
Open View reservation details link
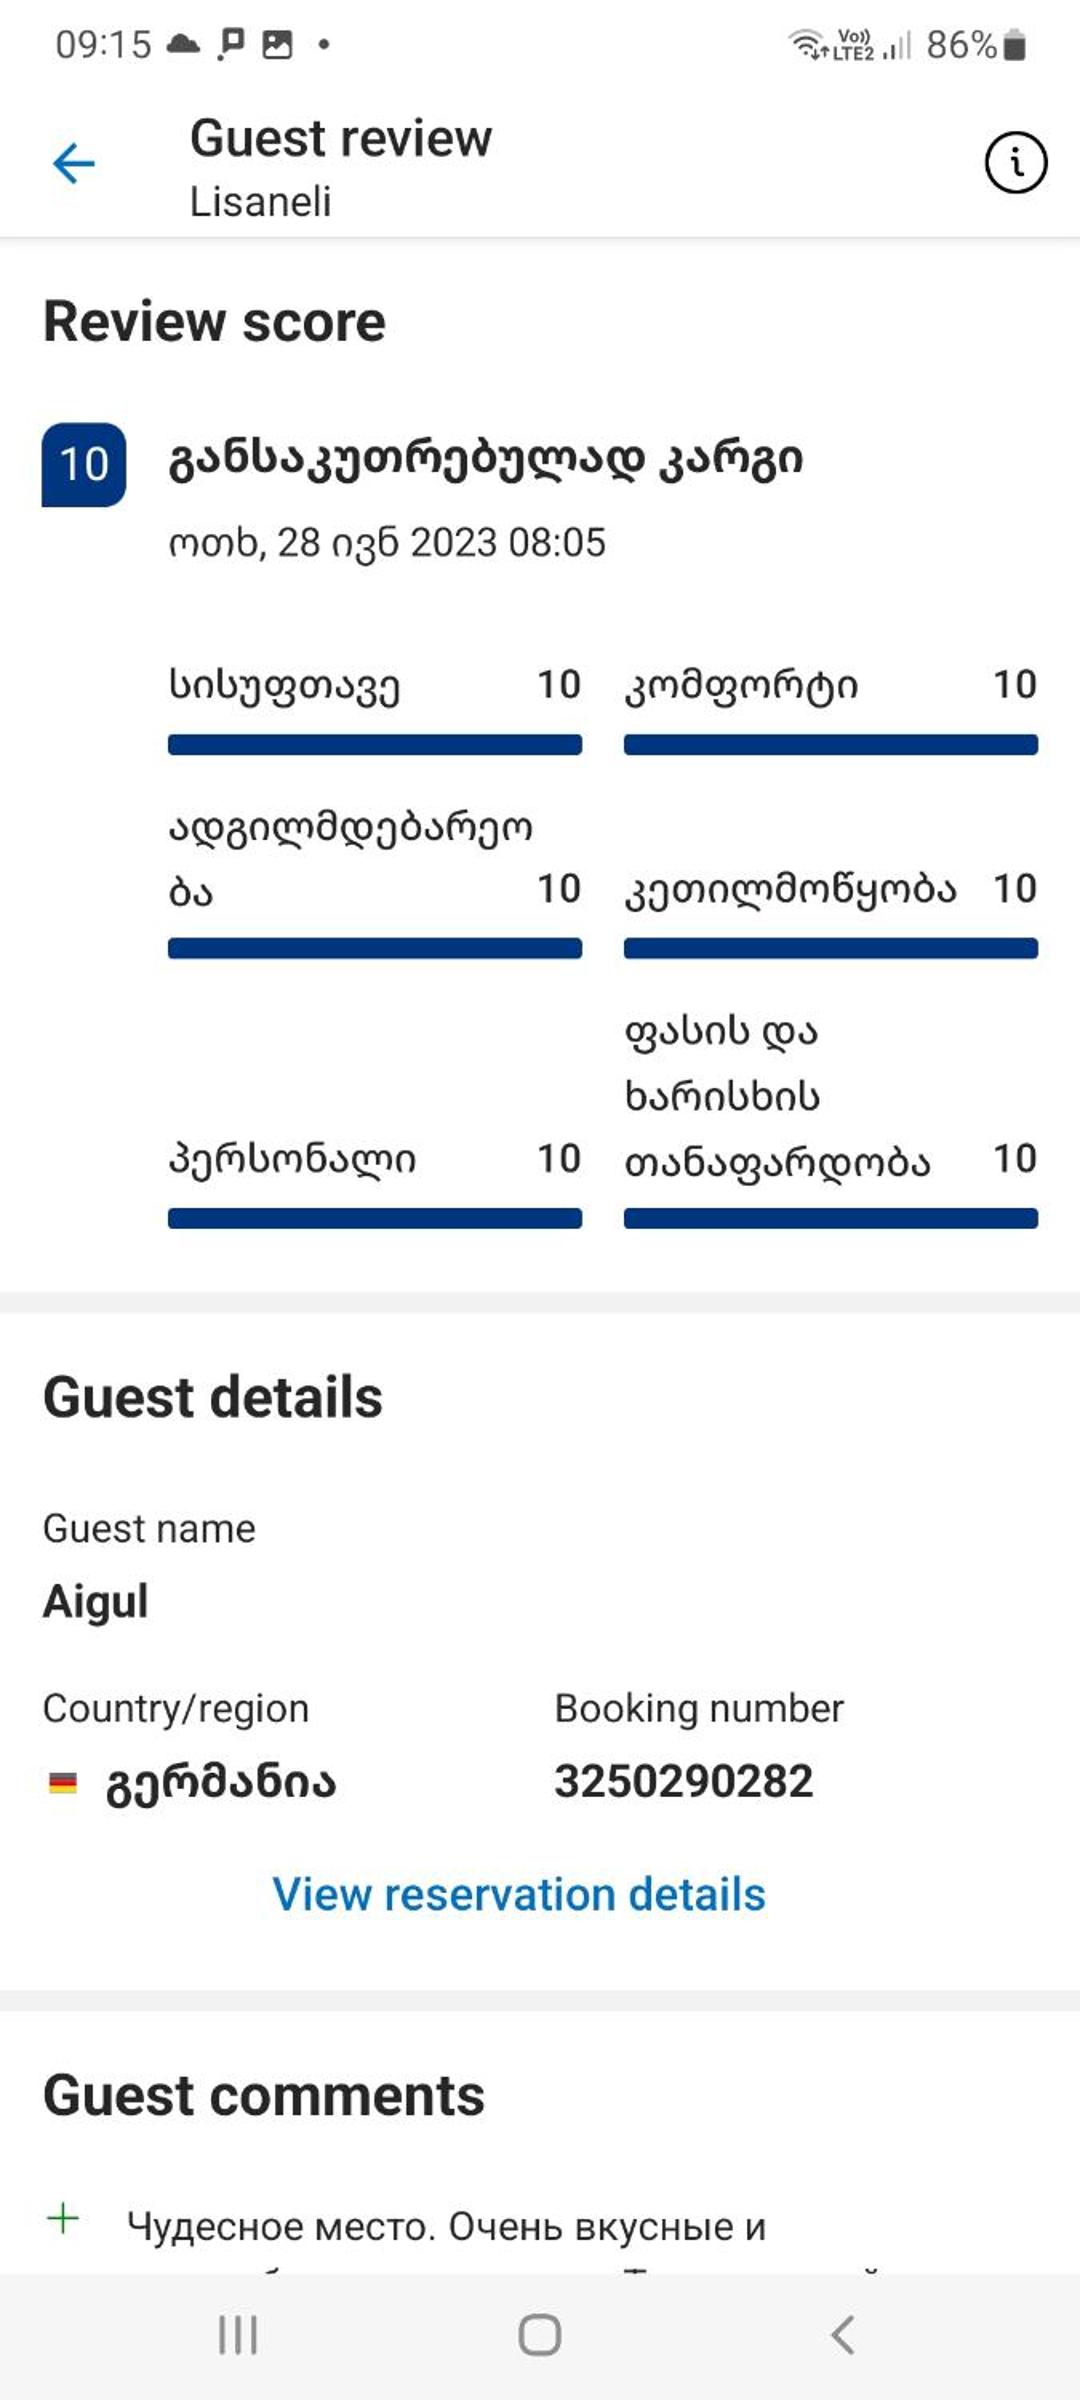519,1895
